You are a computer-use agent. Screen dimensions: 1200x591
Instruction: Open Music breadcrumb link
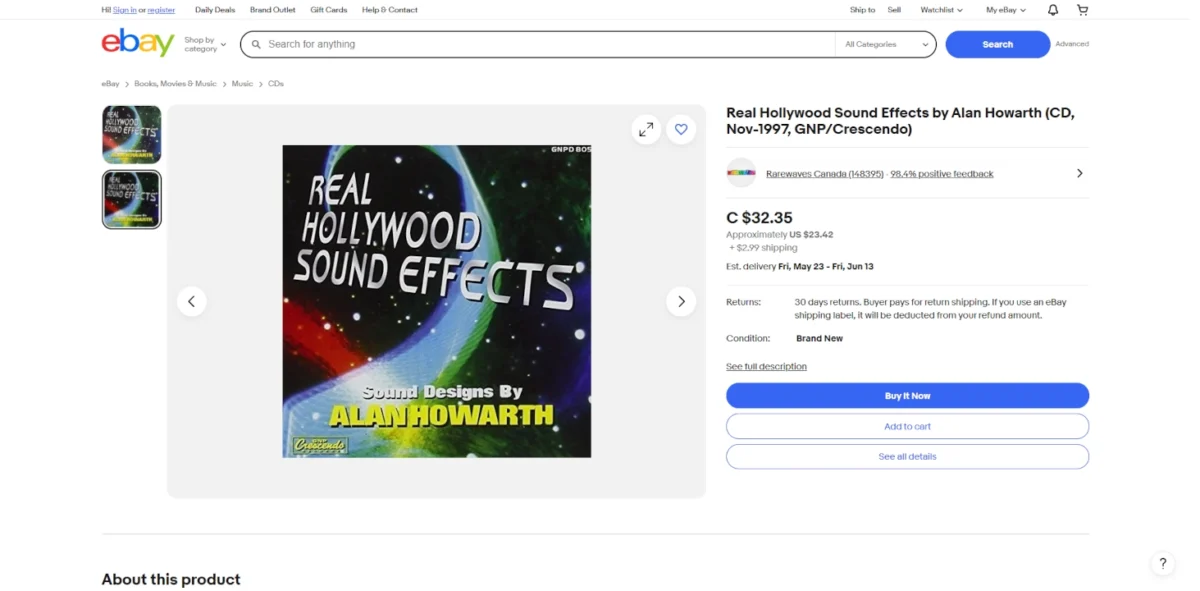[242, 84]
